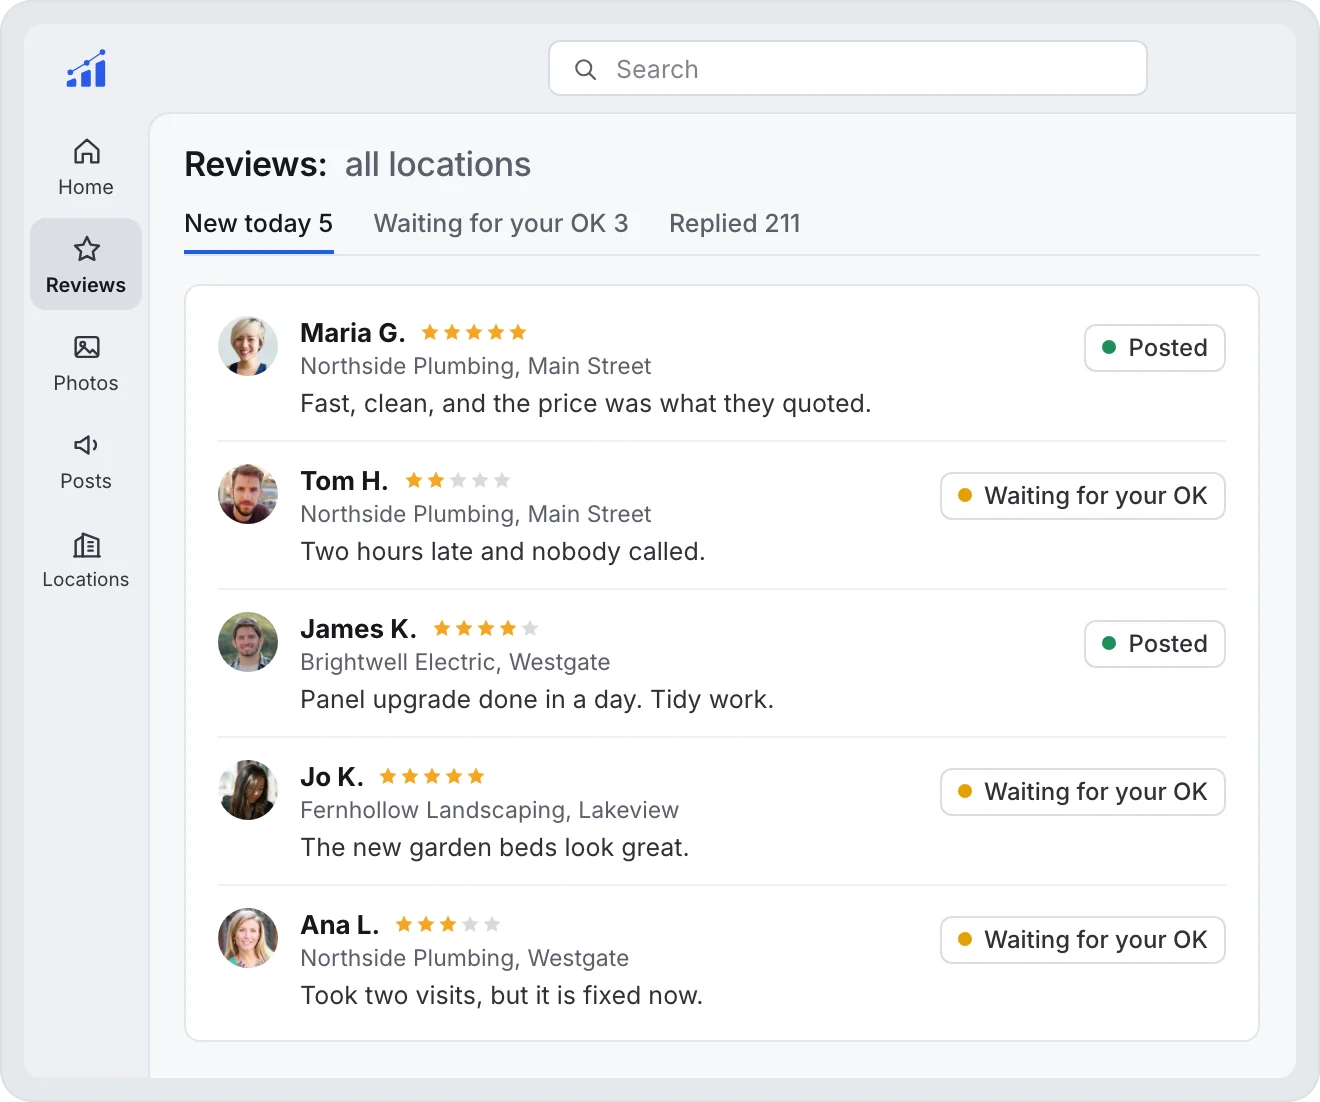Click Waiting for your OK on Ana L. review

click(x=1083, y=940)
